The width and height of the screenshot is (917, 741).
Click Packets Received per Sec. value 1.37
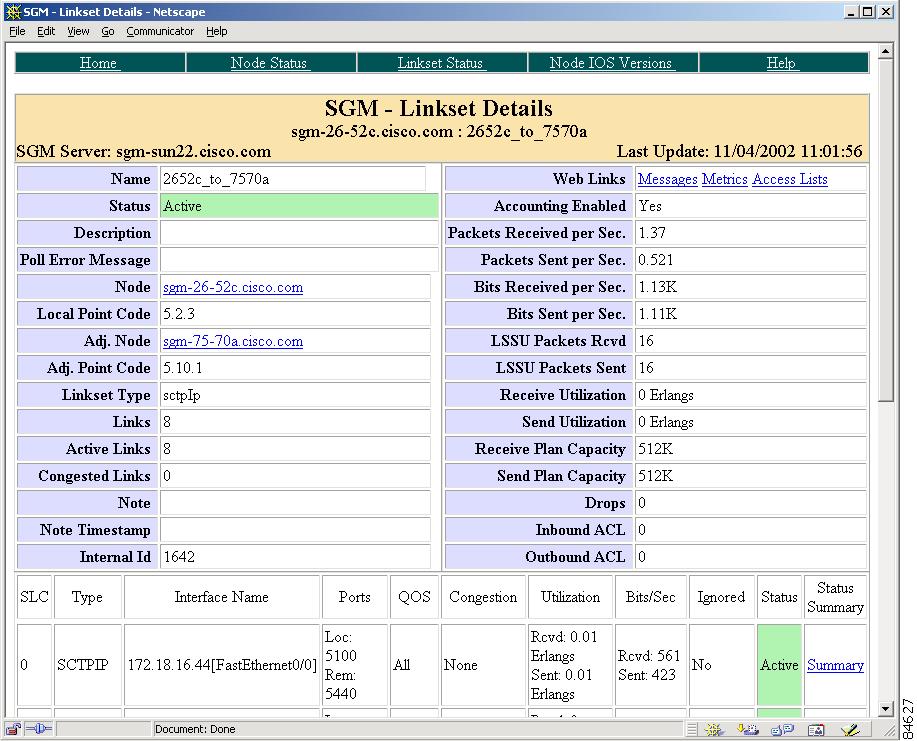(652, 233)
